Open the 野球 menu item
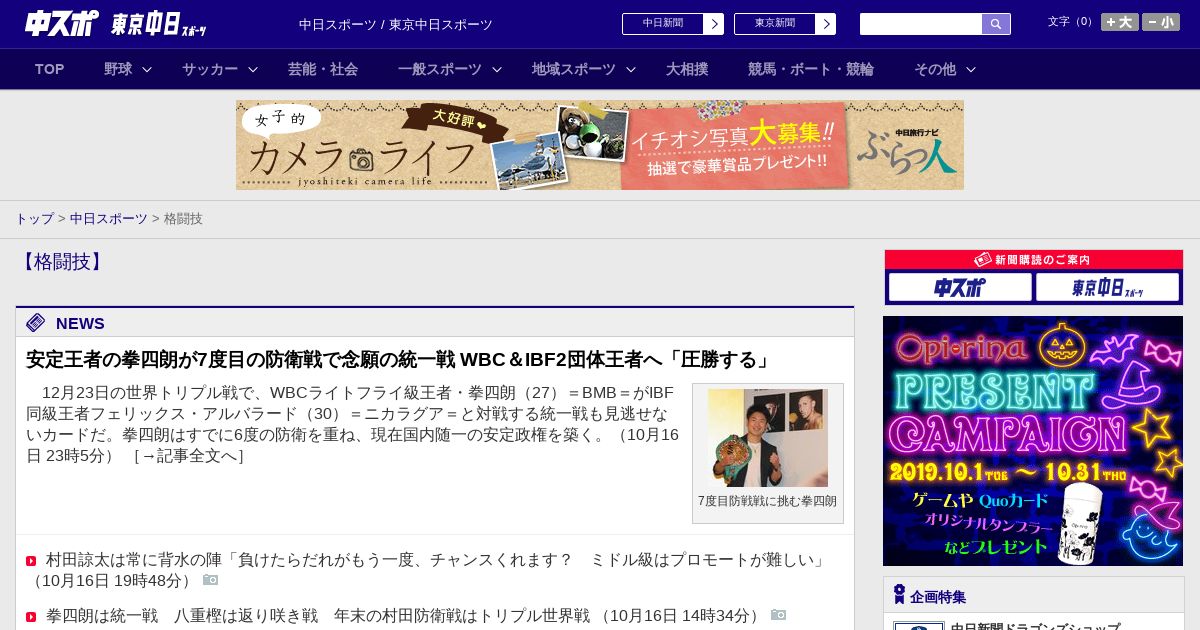This screenshot has width=1200, height=630. point(118,69)
